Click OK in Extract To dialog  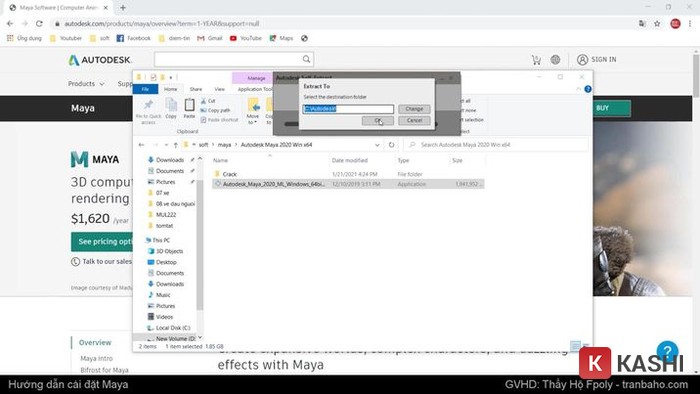[378, 120]
